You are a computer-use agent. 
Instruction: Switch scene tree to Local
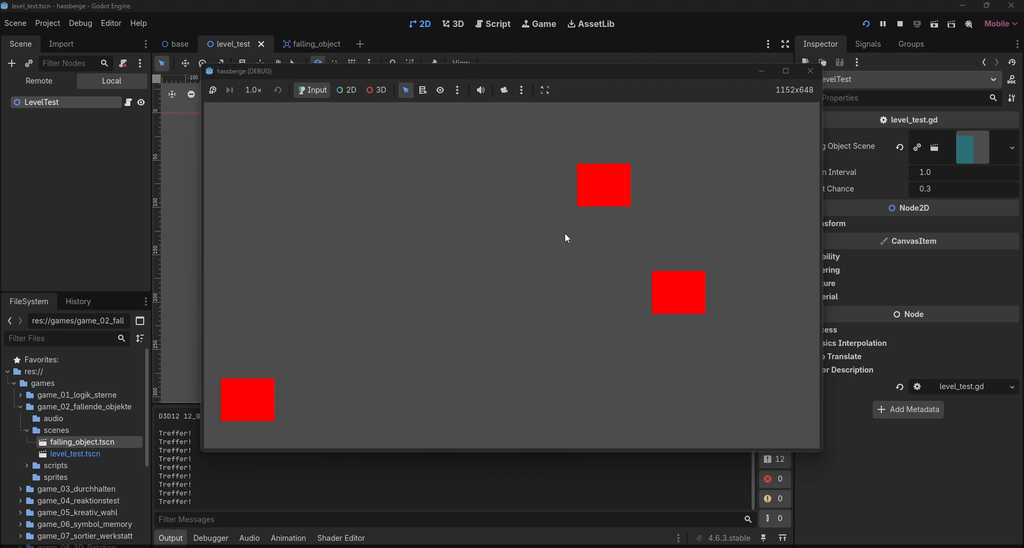(111, 81)
